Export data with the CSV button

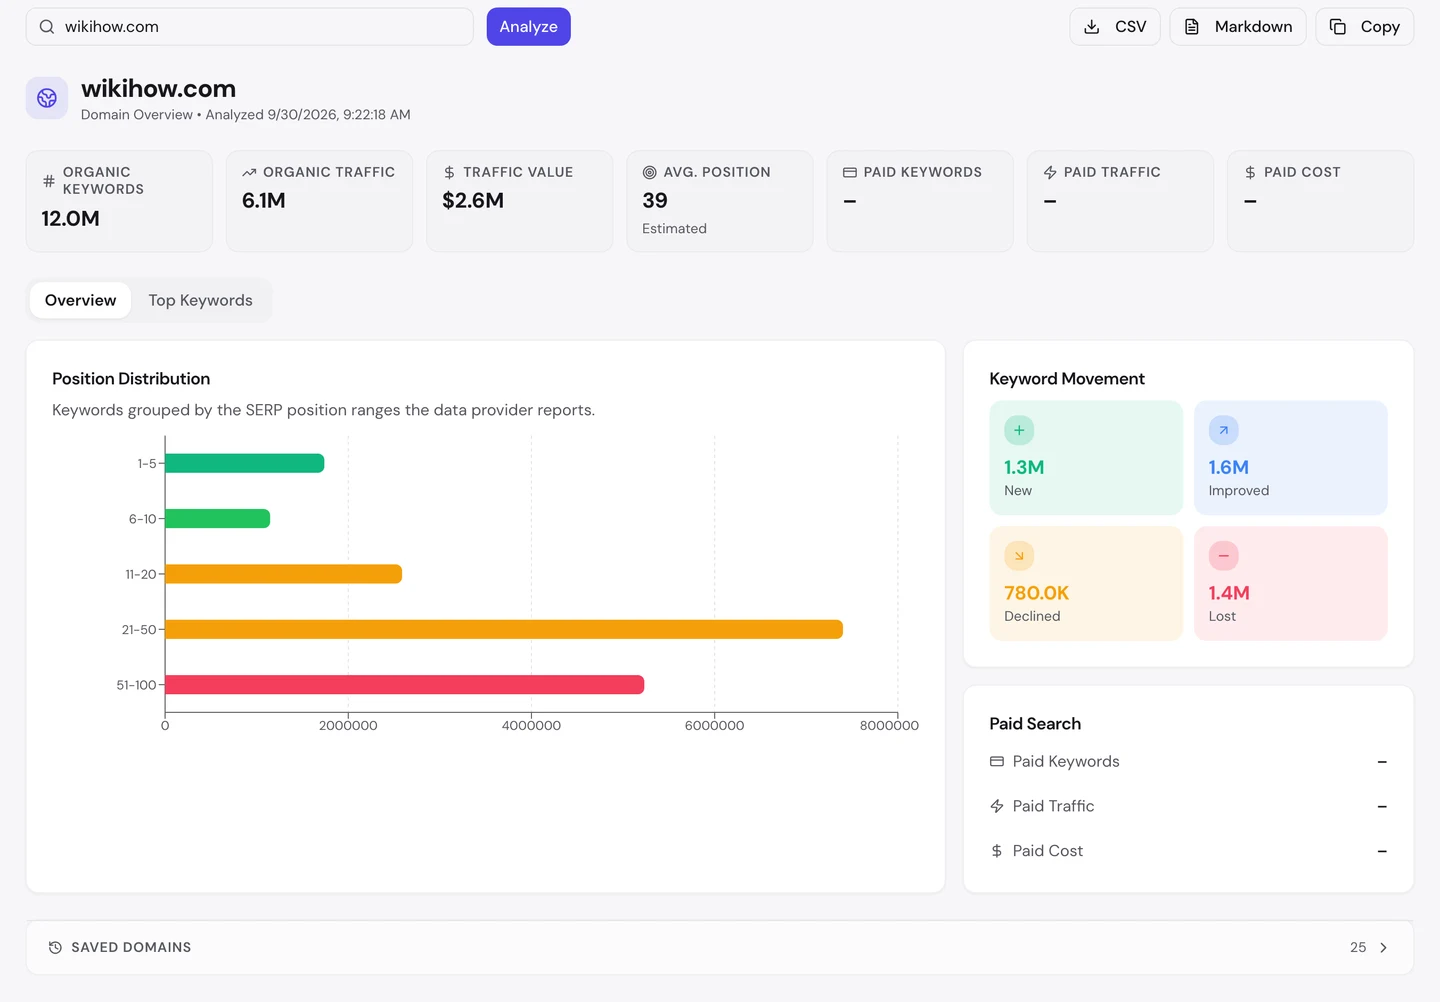(x=1115, y=27)
